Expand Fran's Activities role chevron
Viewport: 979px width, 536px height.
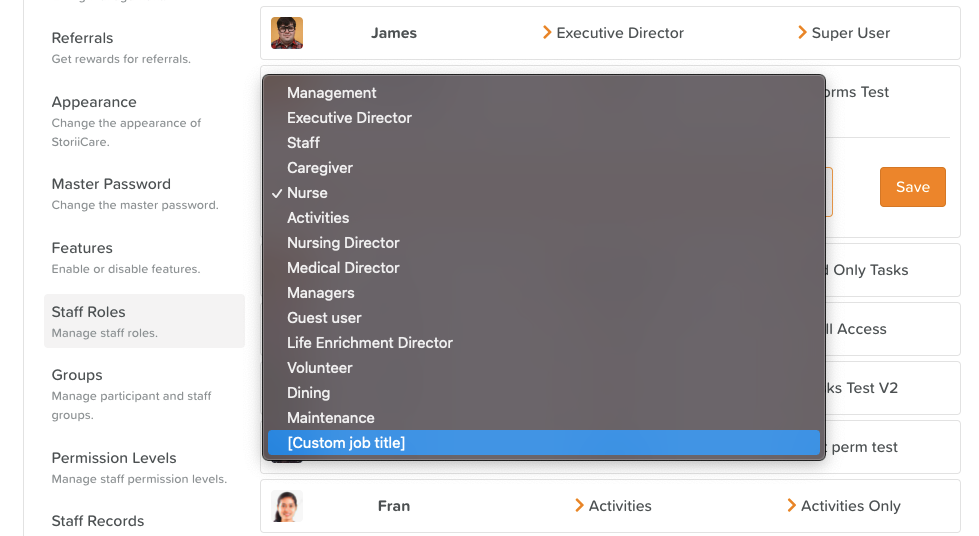(x=579, y=505)
